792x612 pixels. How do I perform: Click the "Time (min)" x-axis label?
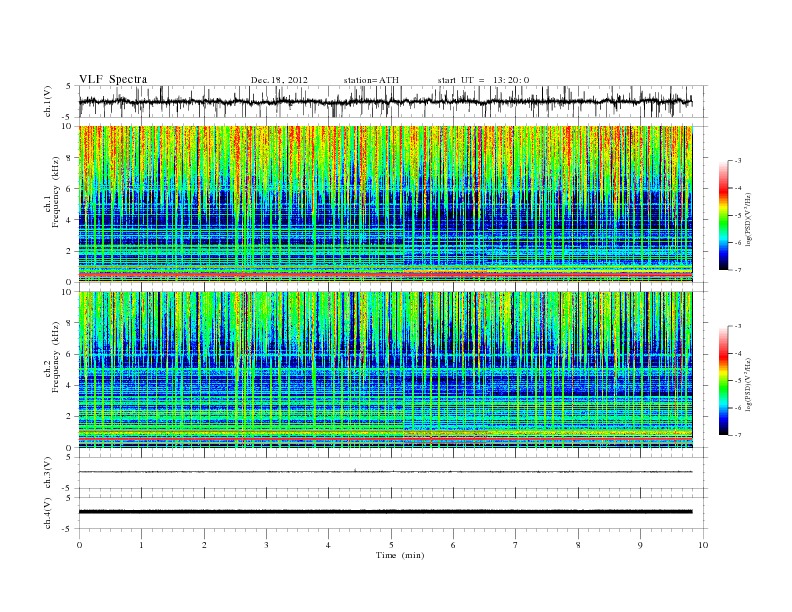[400, 555]
